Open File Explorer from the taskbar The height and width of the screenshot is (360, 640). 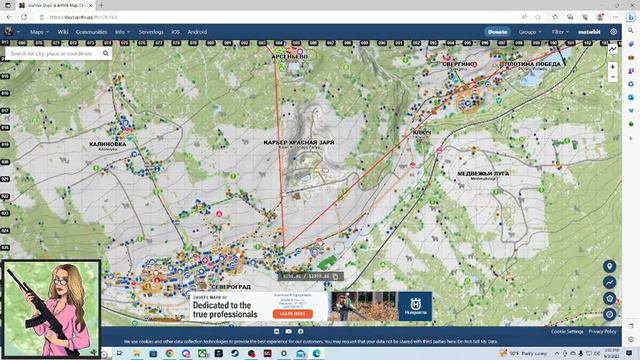tap(137, 353)
